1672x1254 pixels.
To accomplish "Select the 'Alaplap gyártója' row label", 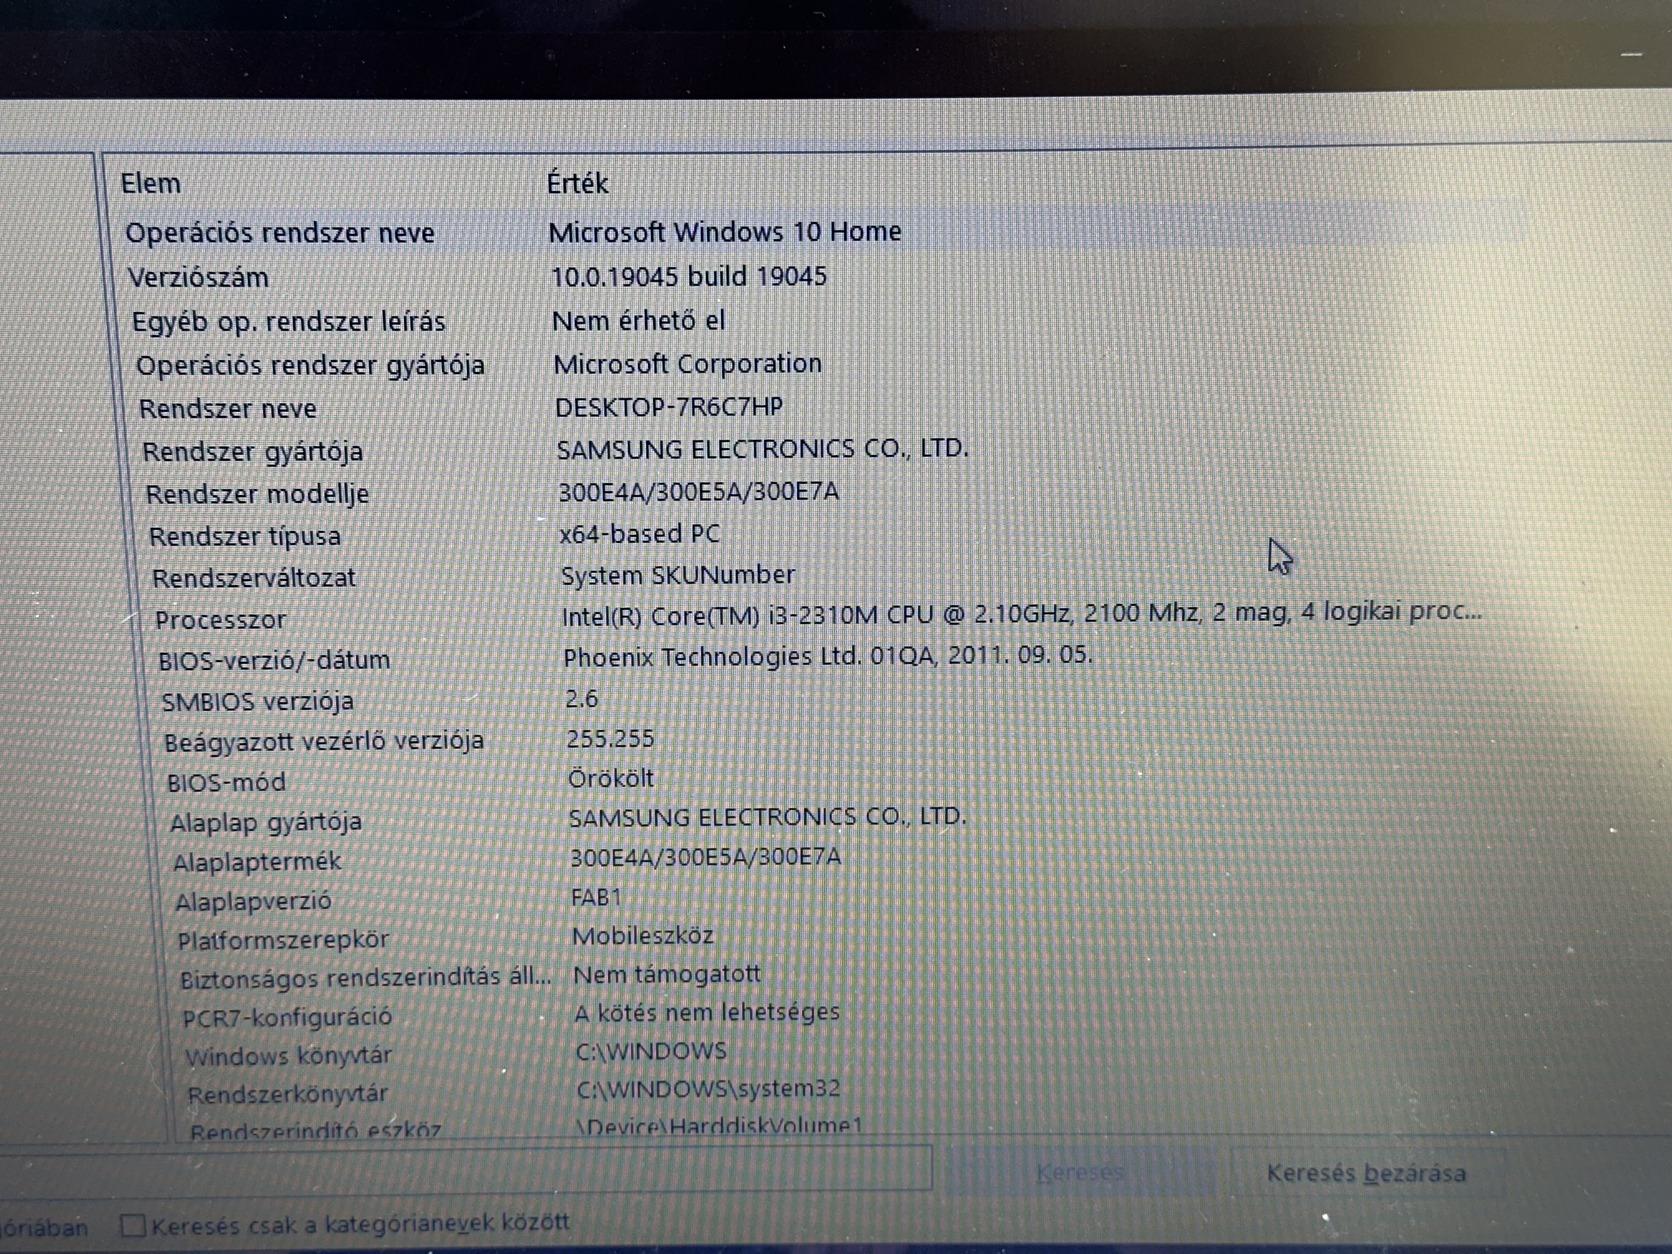I will coord(266,823).
